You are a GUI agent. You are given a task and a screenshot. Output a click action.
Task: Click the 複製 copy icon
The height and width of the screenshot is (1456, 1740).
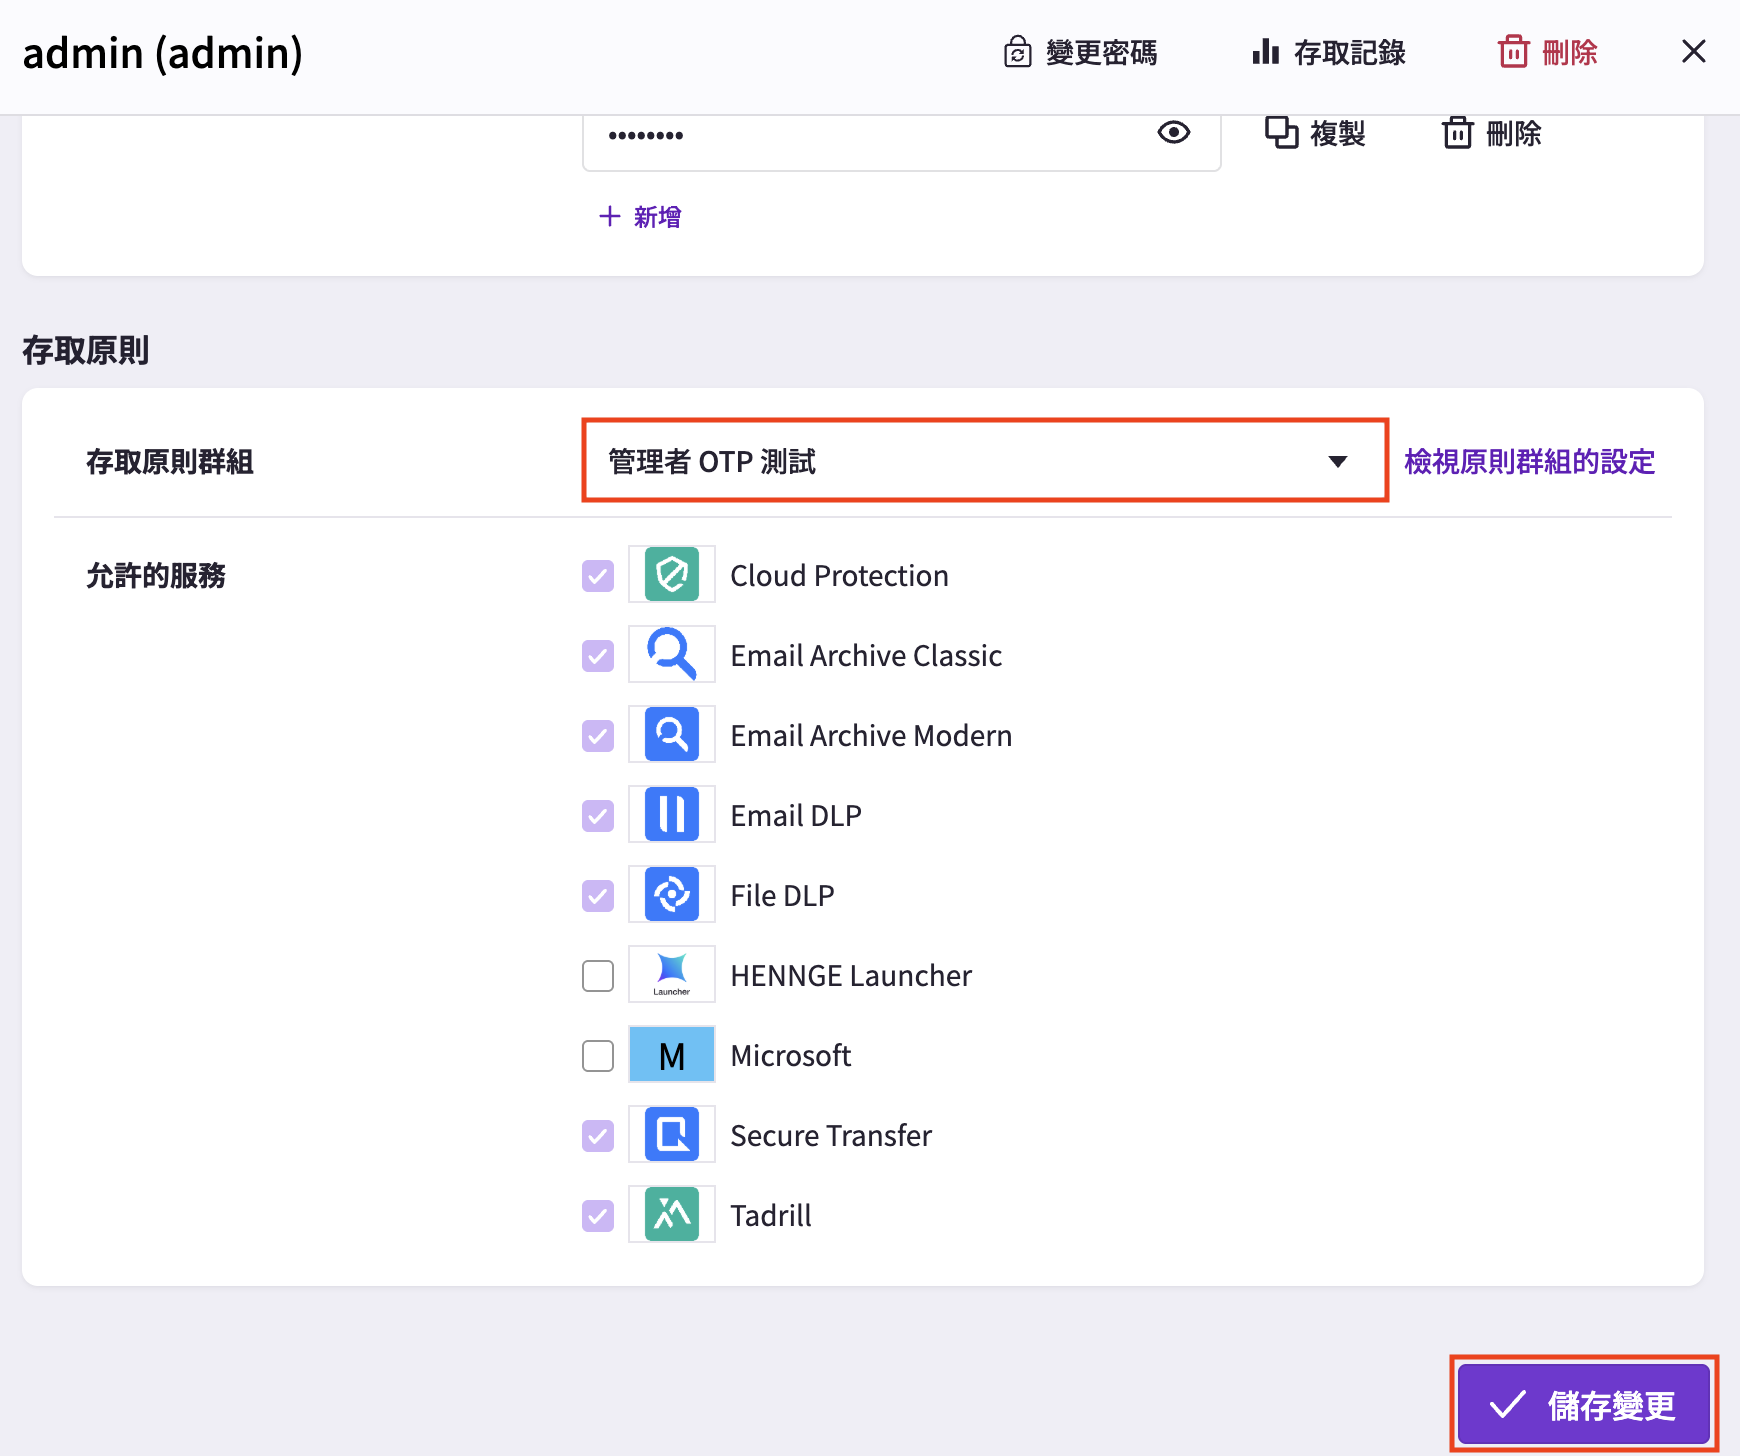tap(1281, 133)
